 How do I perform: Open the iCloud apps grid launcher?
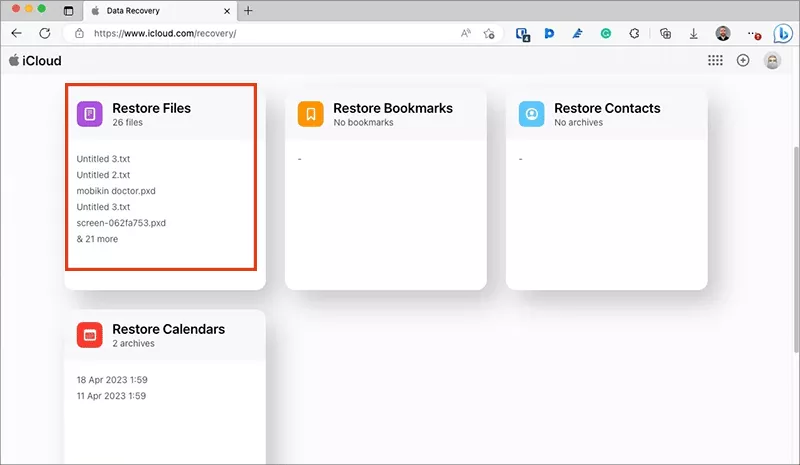pyautogui.click(x=715, y=60)
